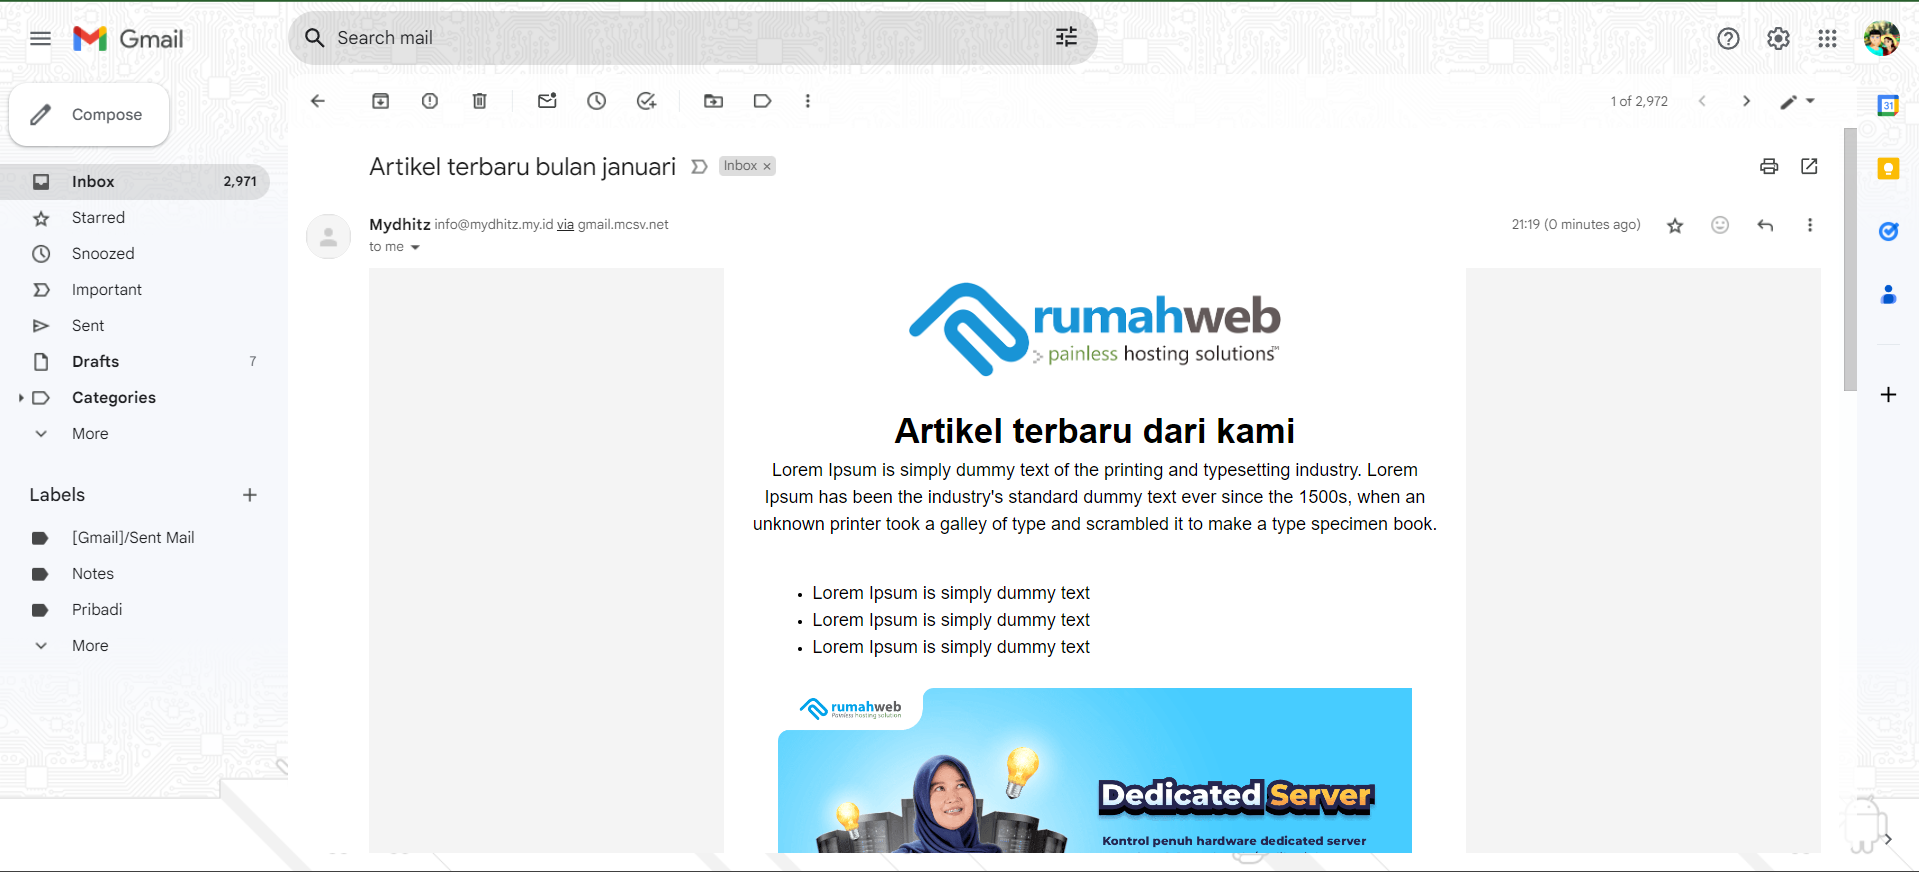Snooze this email with clock icon
The height and width of the screenshot is (872, 1919).
click(597, 101)
